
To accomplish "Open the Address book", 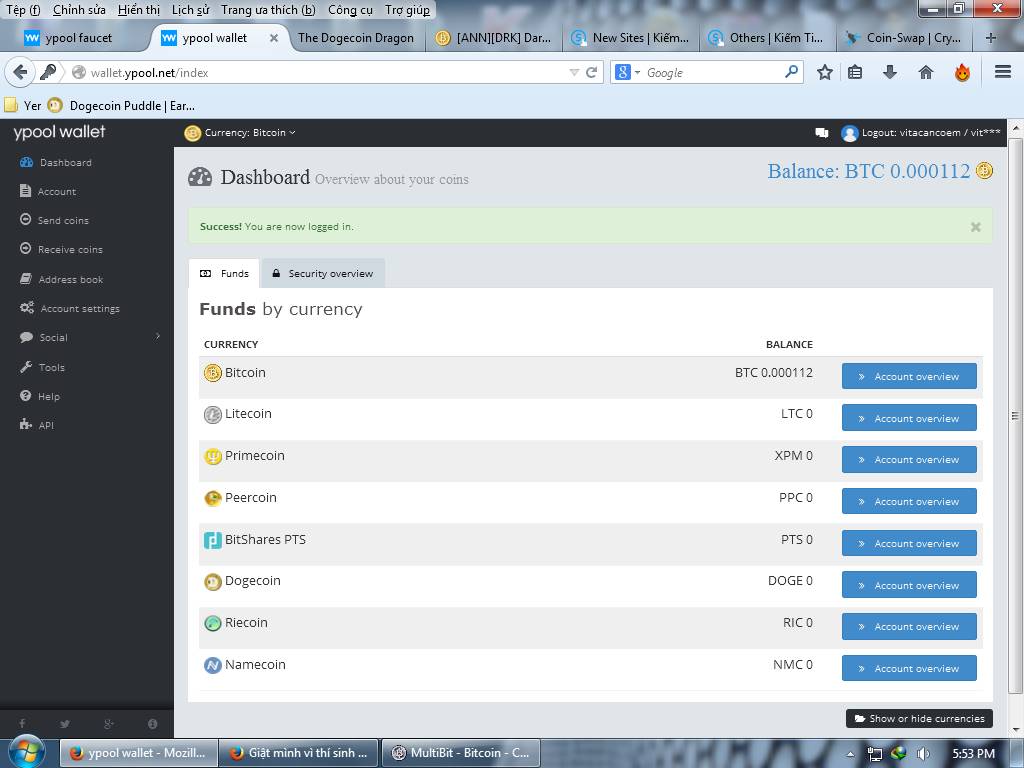I will click(x=61, y=280).
